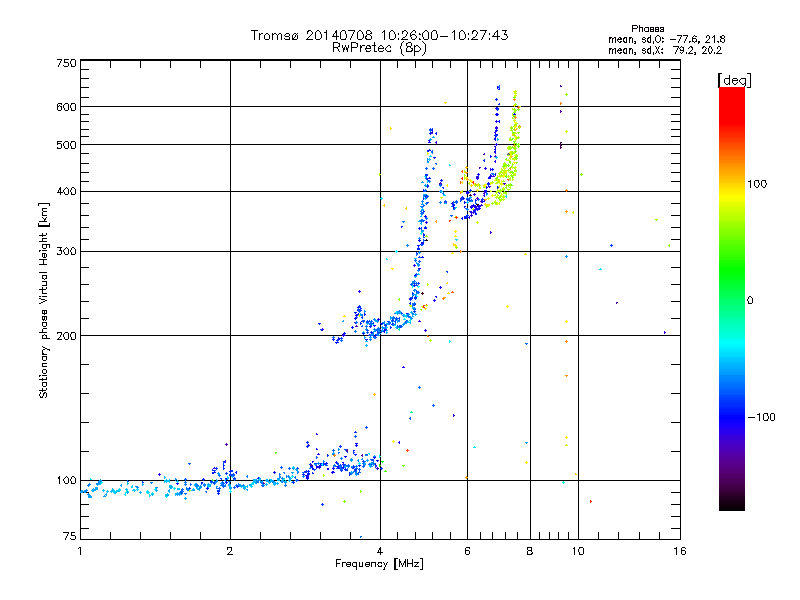The image size is (800, 600).
Task: Click the x-axis tick label '16'
Action: point(680,551)
